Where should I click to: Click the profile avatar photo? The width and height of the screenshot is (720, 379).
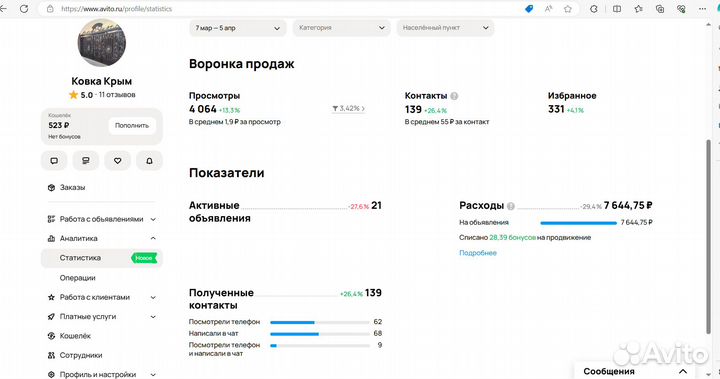pyautogui.click(x=101, y=42)
